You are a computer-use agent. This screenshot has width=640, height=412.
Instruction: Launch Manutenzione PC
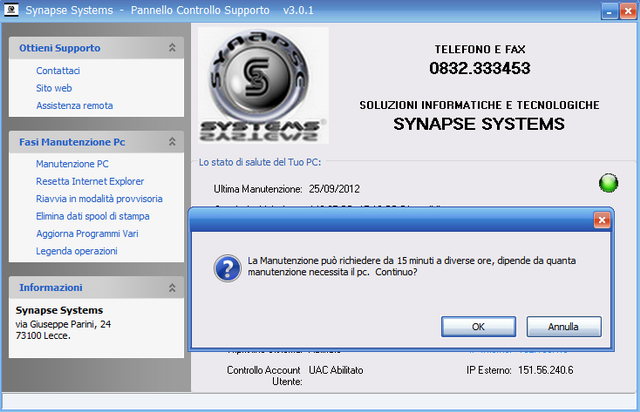click(72, 164)
